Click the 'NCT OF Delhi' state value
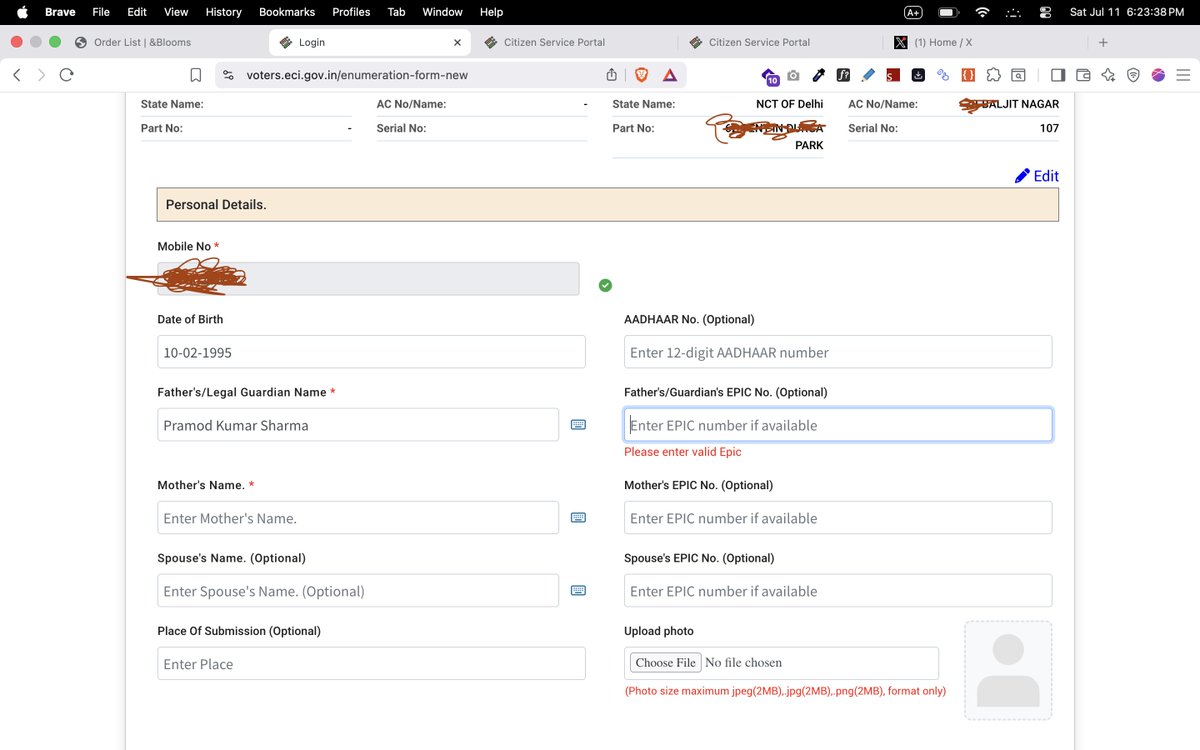Viewport: 1200px width, 750px height. click(790, 104)
